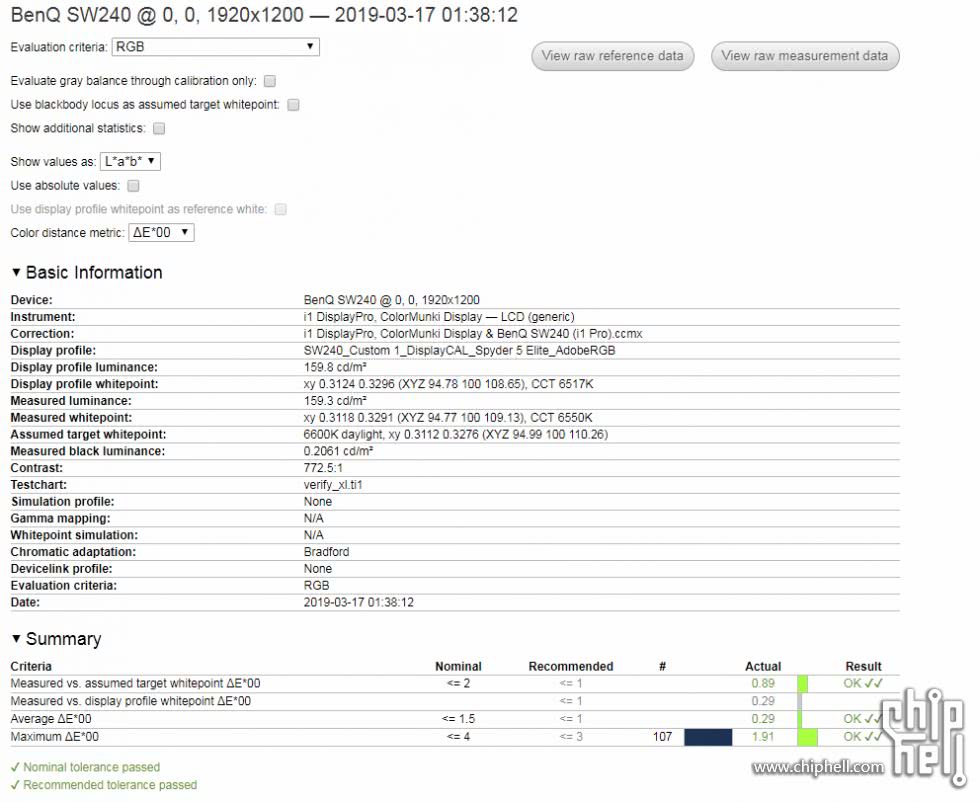
Task: Click the Correction value ending in .ccmx
Action: coord(472,334)
